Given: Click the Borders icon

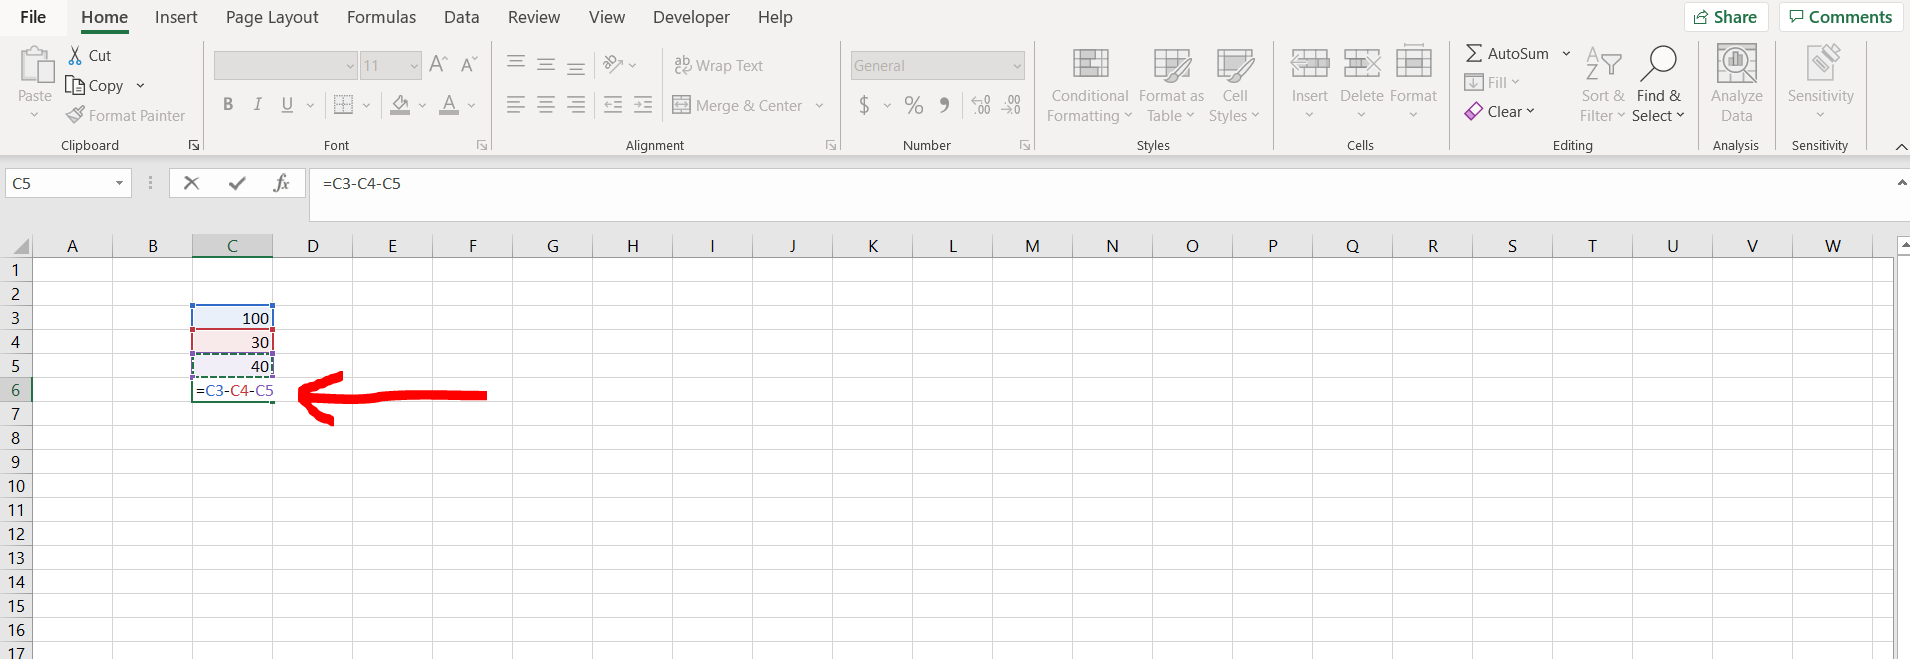Looking at the screenshot, I should pyautogui.click(x=343, y=105).
